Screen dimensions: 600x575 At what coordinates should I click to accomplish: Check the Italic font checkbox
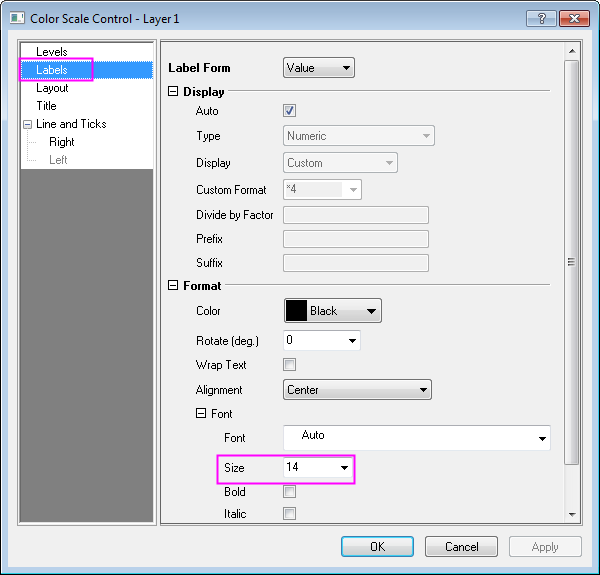tap(290, 514)
